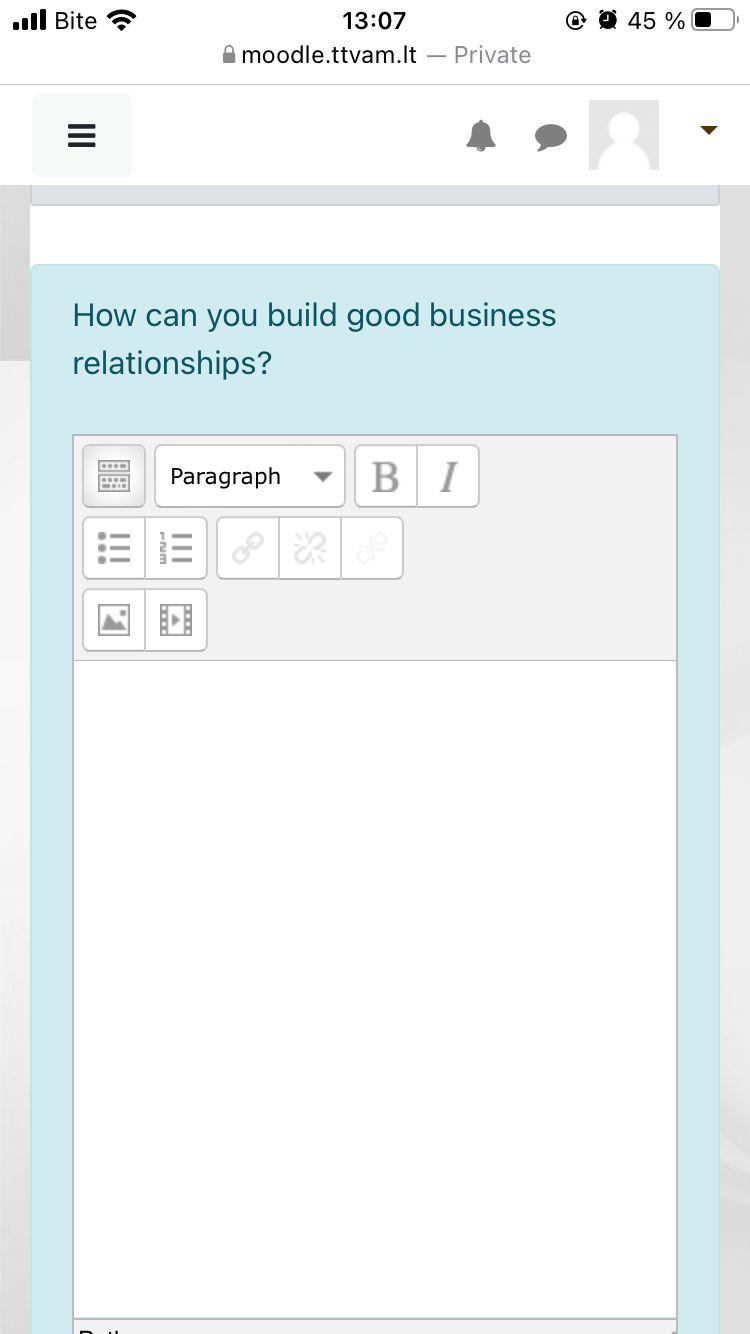Open the messages chat bubble
Viewport: 750px width, 1334px height.
click(x=550, y=137)
